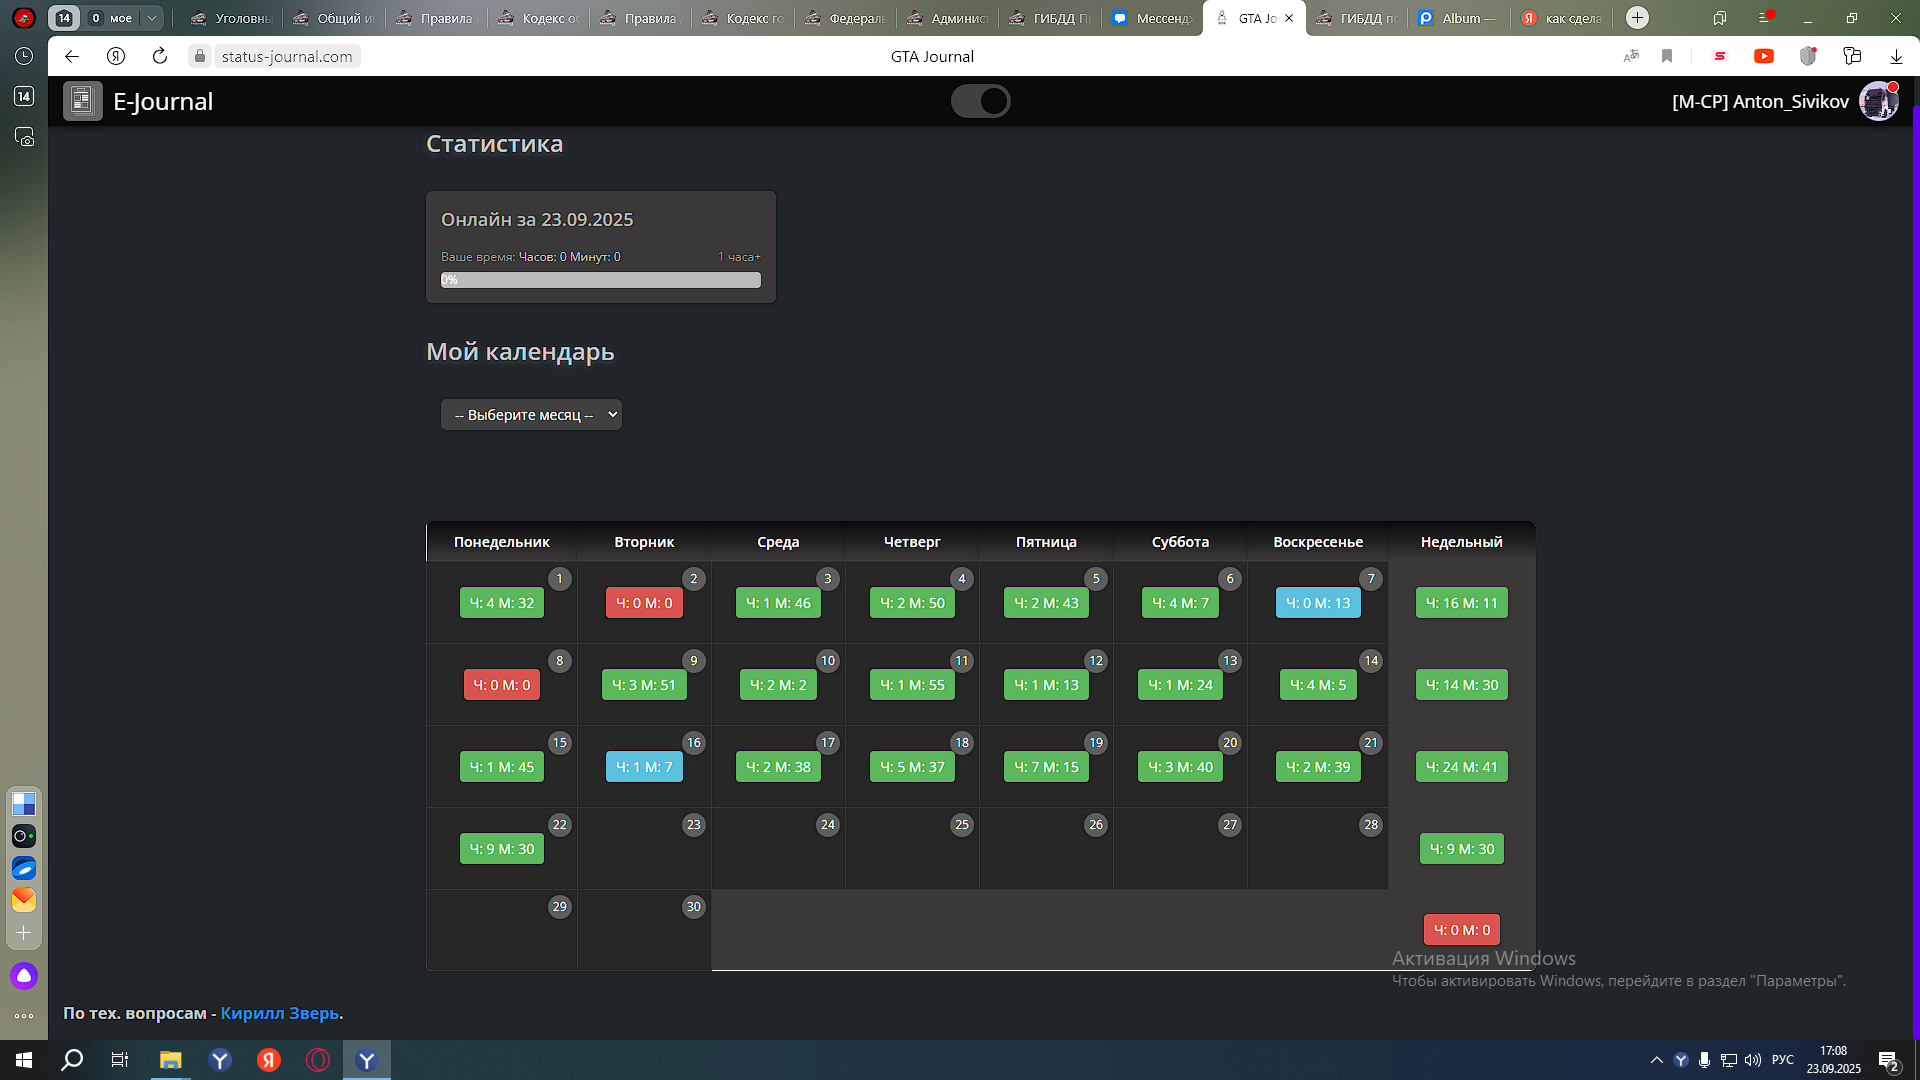Click the bookmark icon in address bar
Screen dimensions: 1920x1080
click(x=1667, y=56)
